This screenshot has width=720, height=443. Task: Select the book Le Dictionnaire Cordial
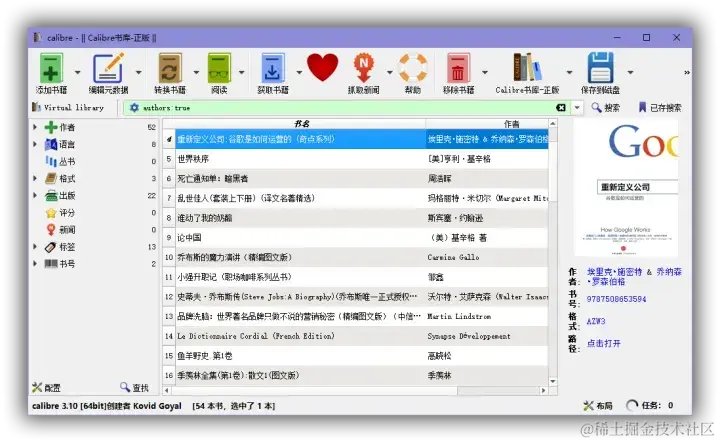point(356,336)
